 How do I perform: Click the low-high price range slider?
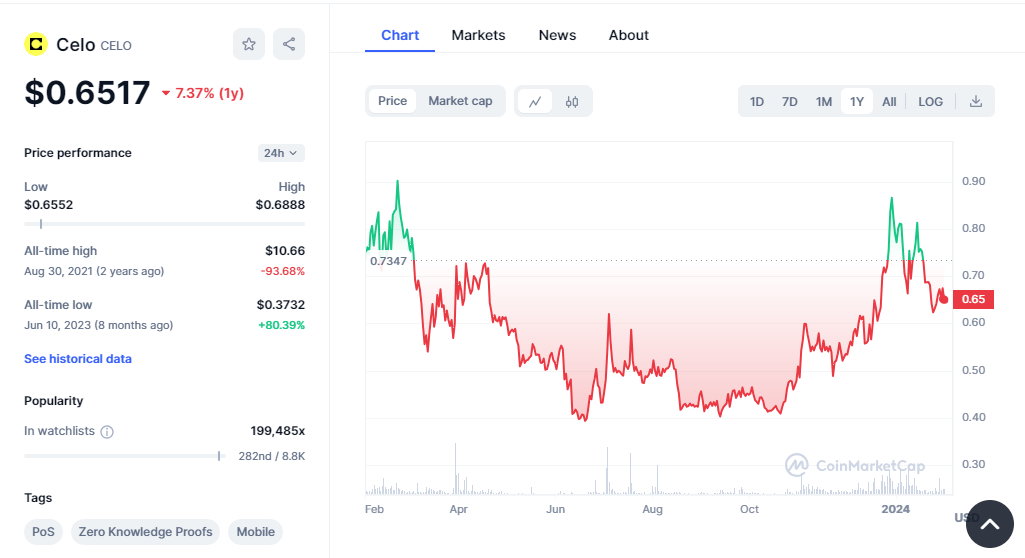(x=164, y=224)
